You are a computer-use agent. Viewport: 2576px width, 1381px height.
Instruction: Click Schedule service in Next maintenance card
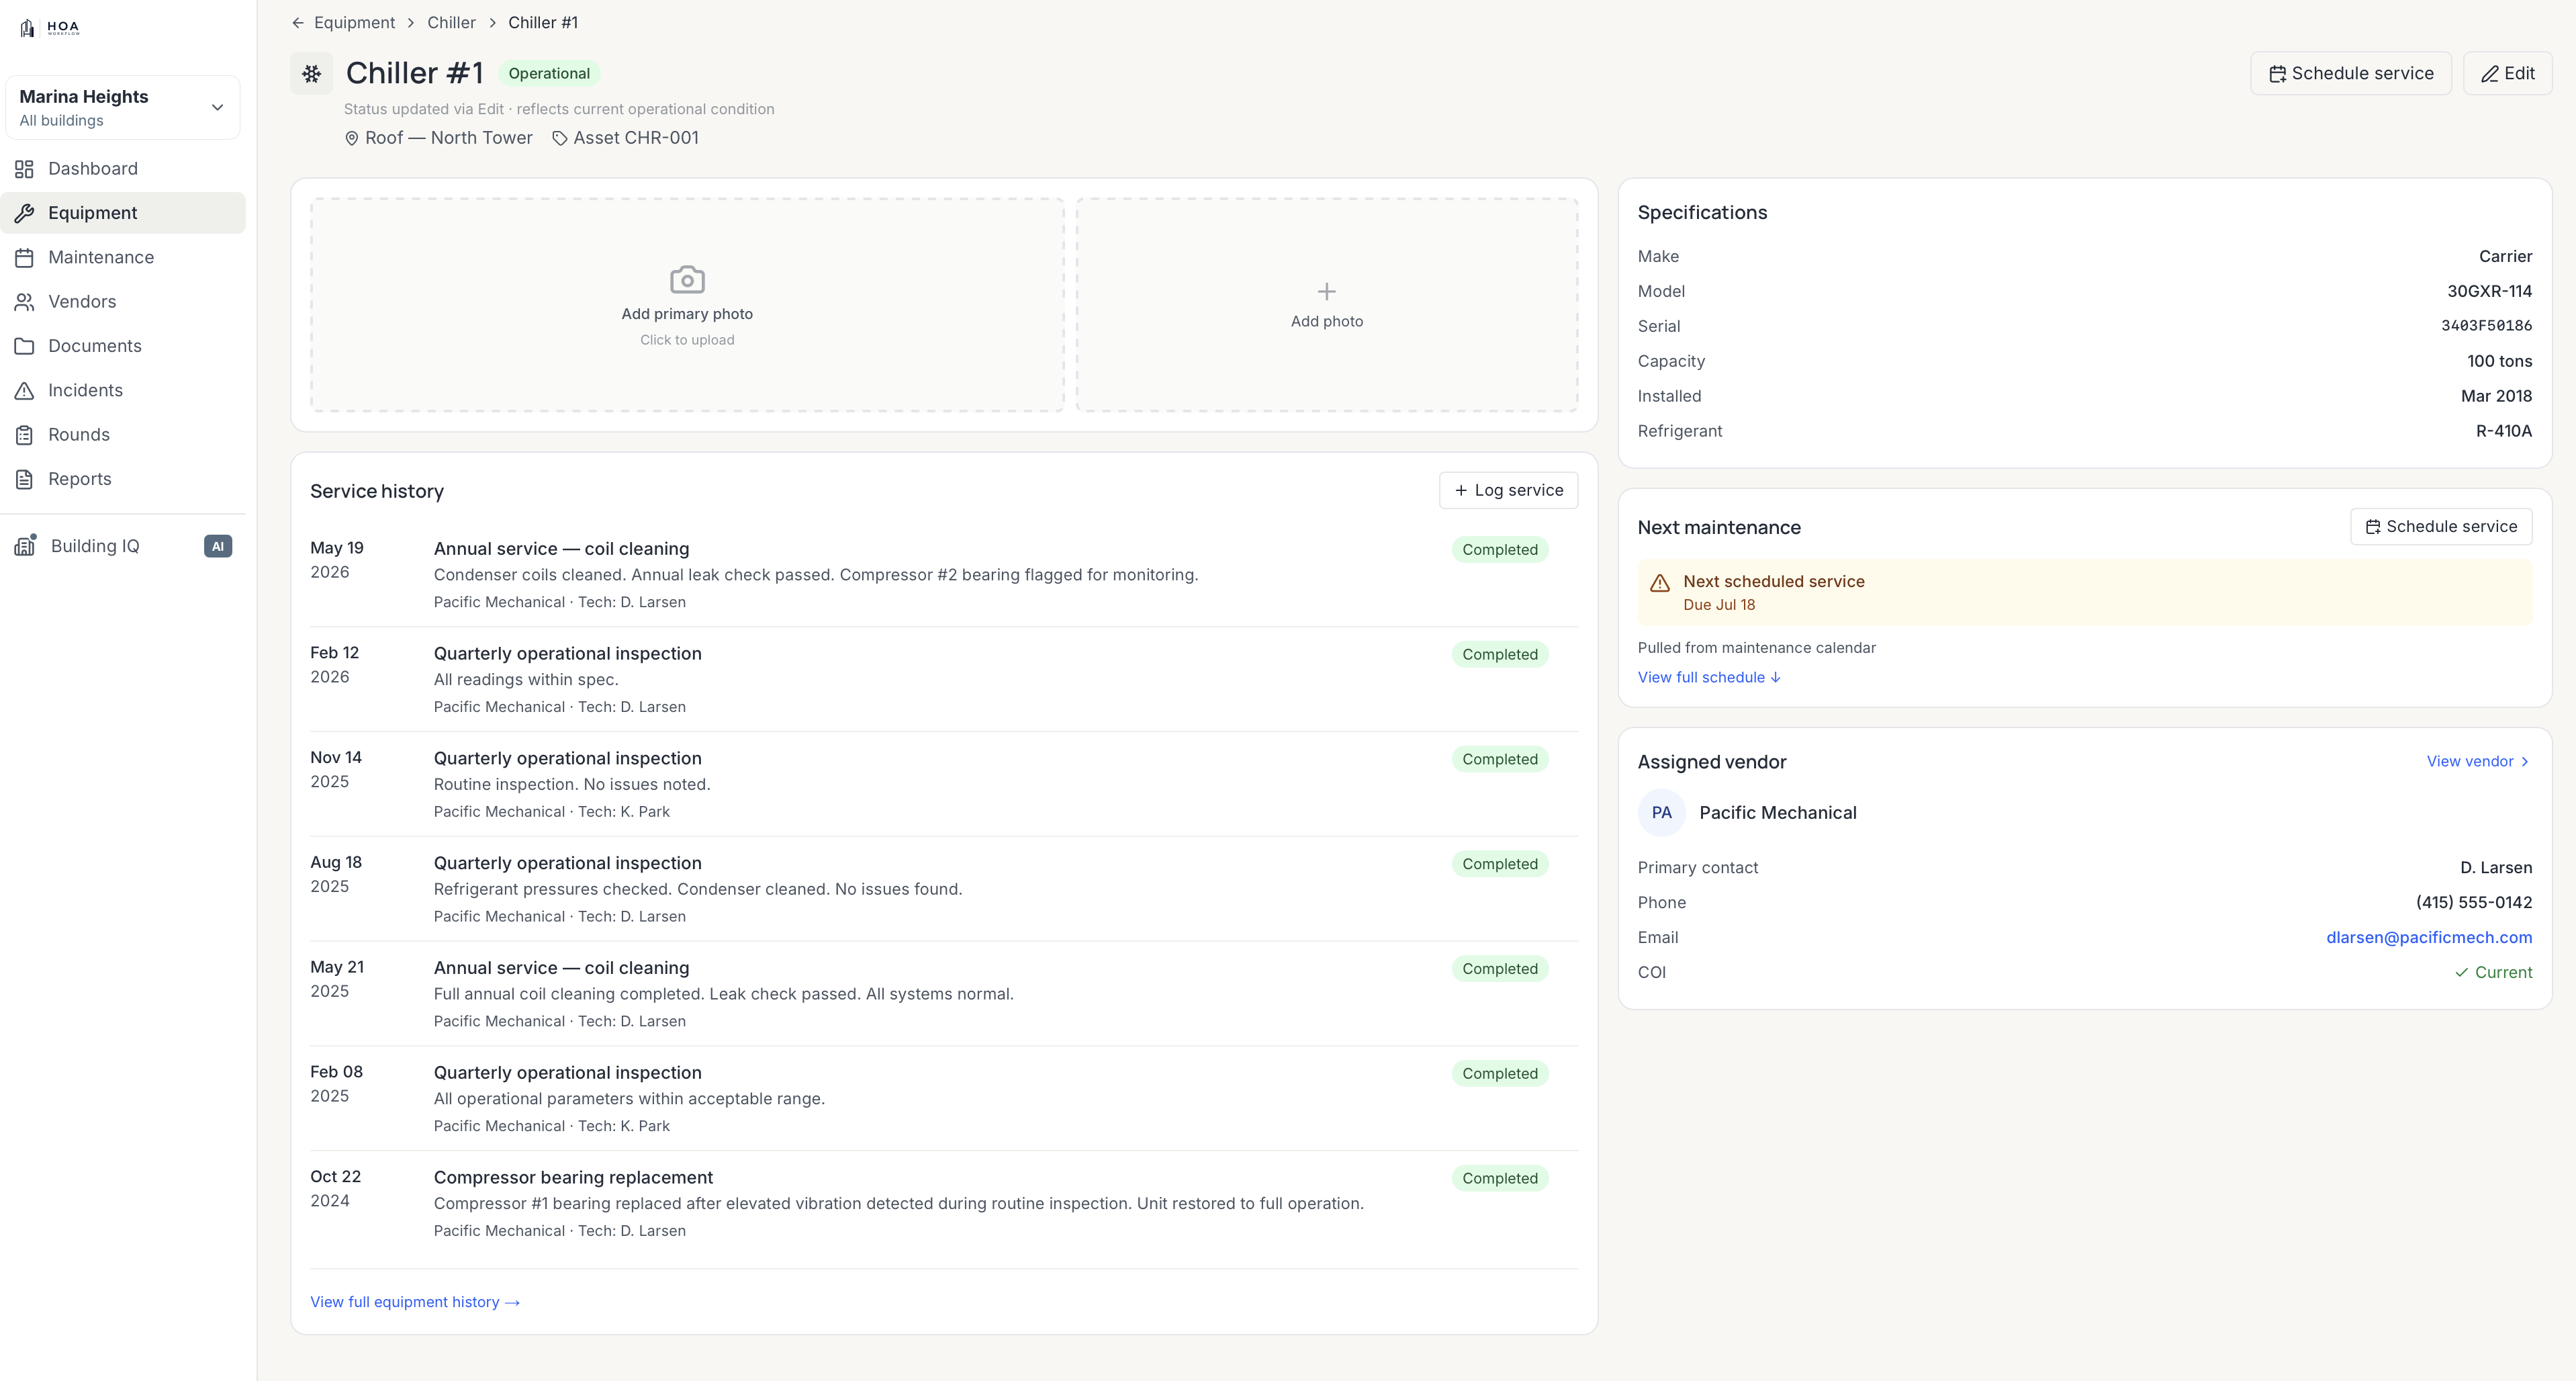pyautogui.click(x=2441, y=527)
